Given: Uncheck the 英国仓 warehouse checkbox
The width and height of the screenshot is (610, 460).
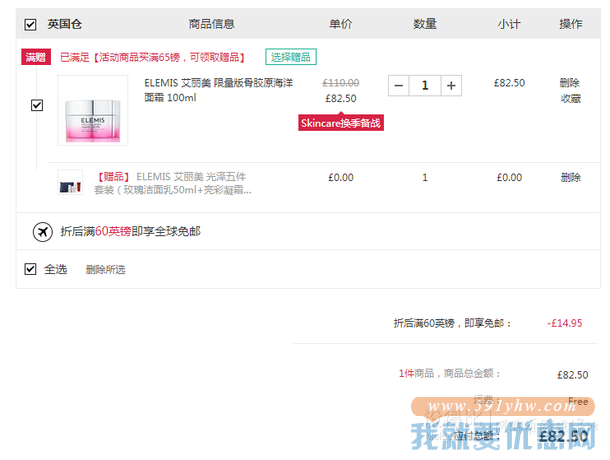Looking at the screenshot, I should coord(30,25).
